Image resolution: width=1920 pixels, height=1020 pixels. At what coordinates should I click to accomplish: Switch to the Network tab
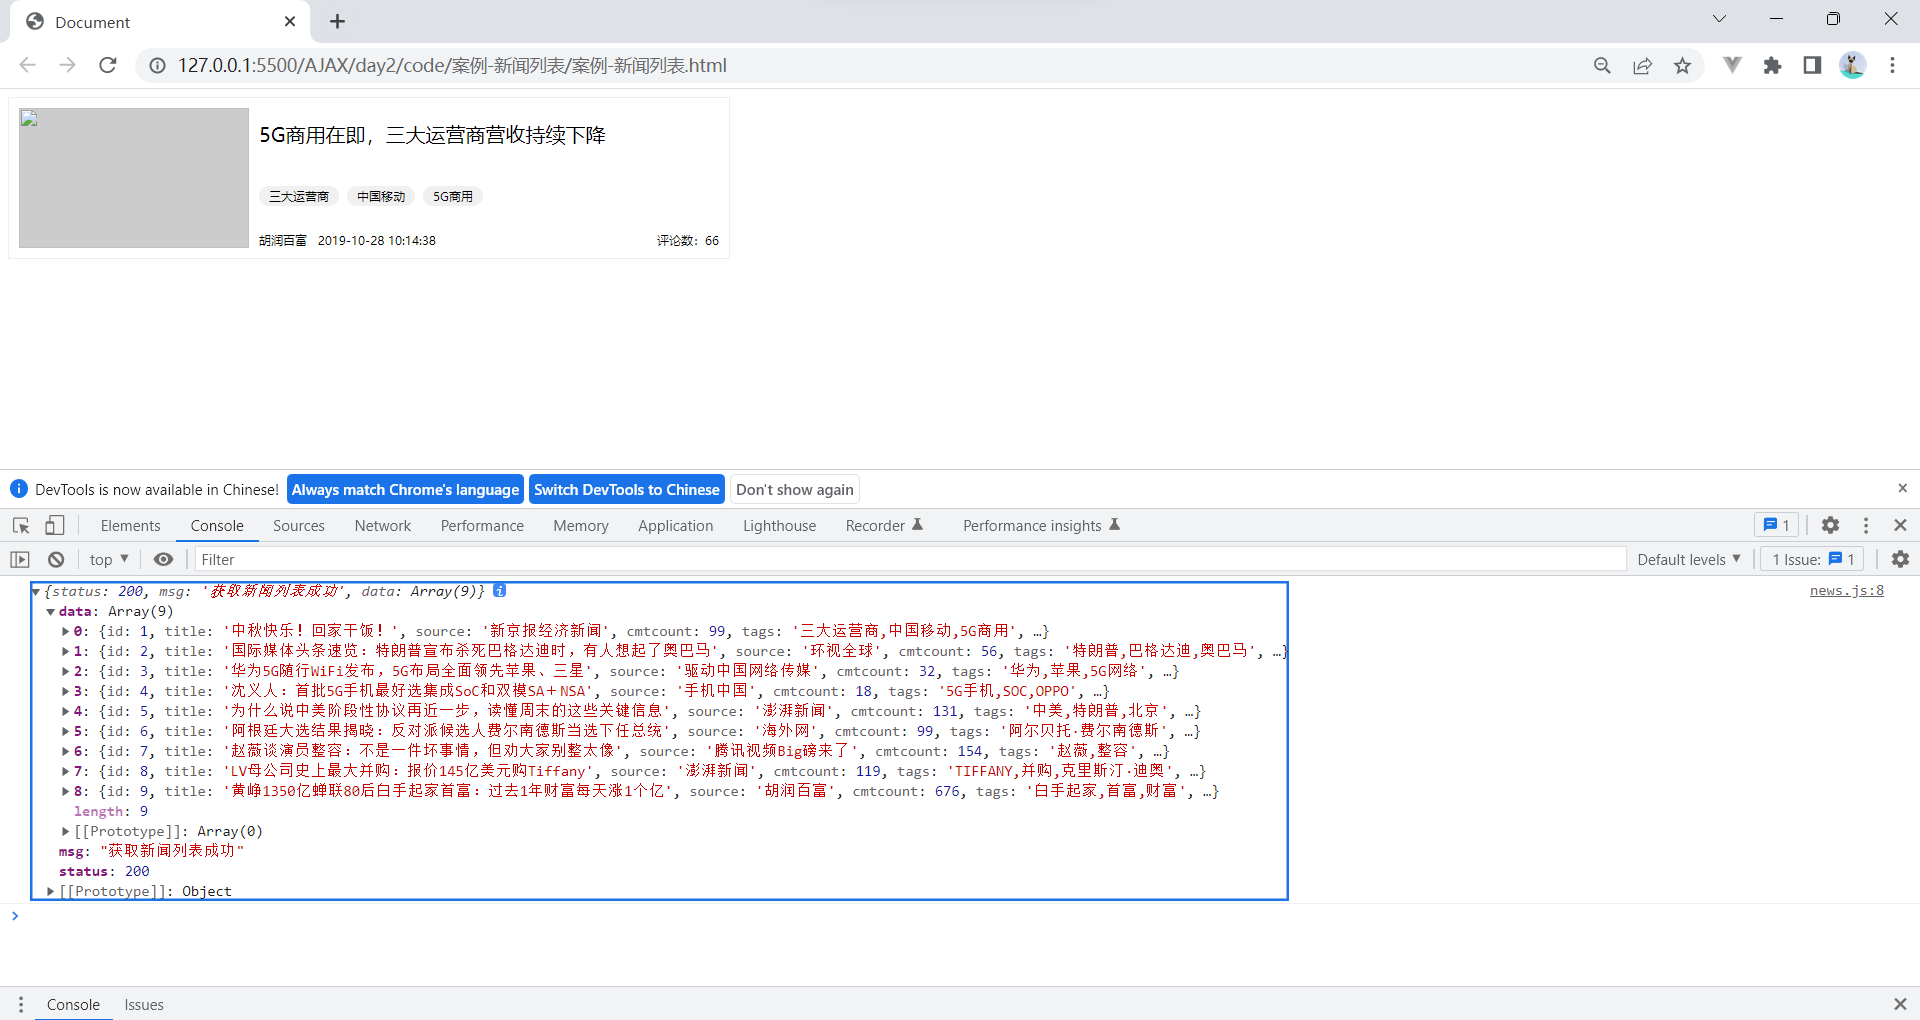[x=382, y=525]
